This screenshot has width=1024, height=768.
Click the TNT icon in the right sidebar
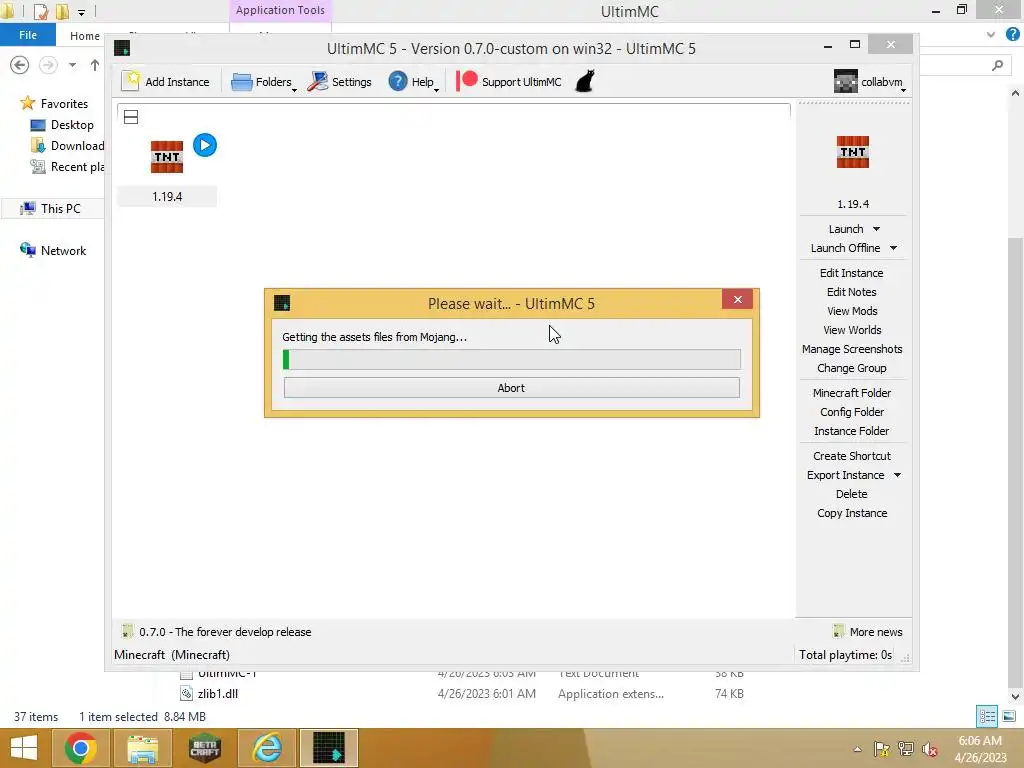click(852, 152)
